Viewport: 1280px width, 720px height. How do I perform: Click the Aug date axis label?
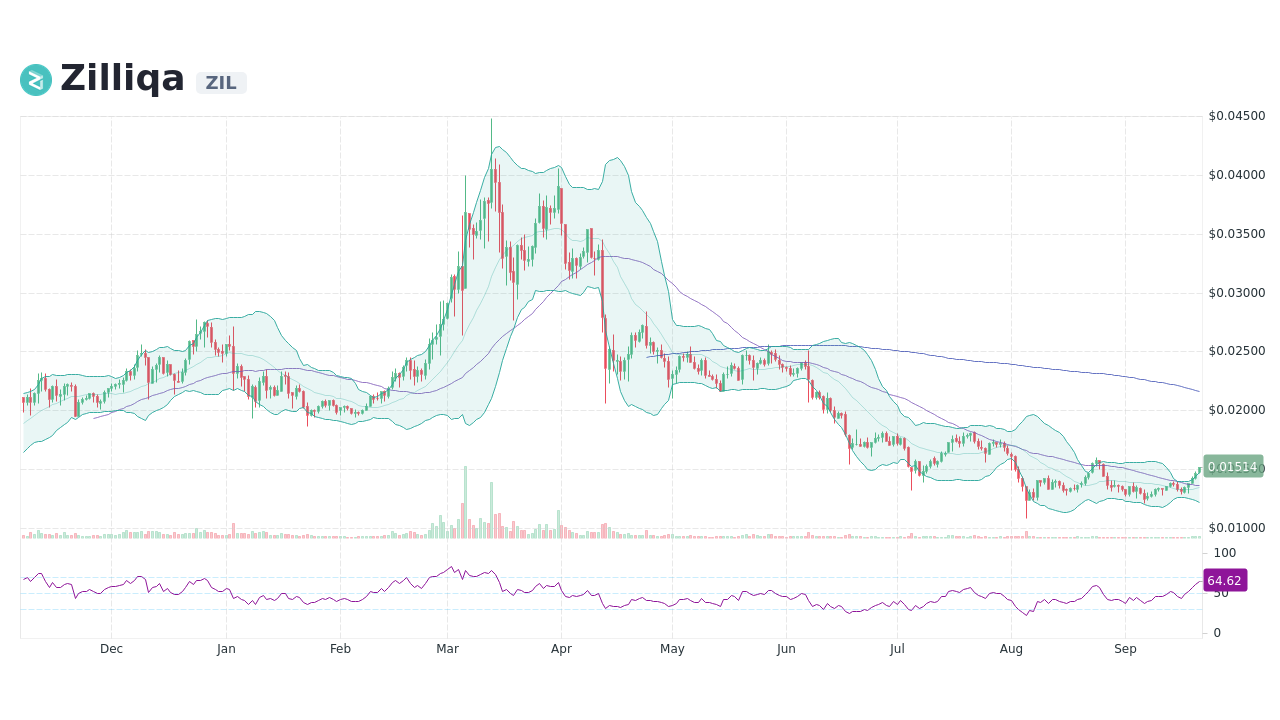[1011, 649]
